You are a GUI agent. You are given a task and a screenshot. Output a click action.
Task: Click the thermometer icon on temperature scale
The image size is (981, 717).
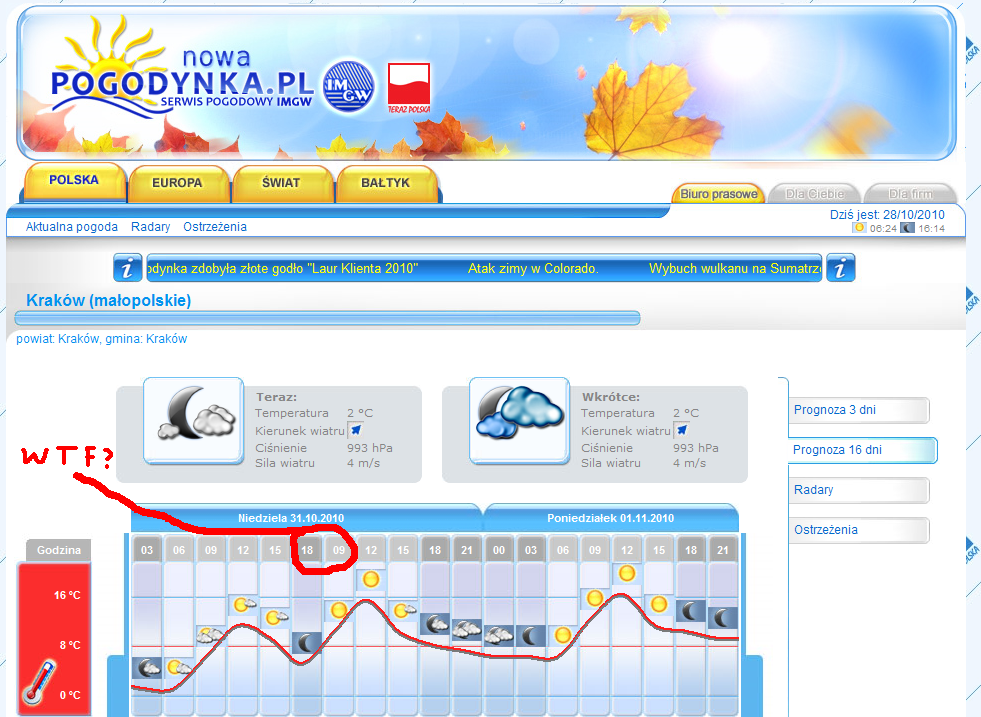point(39,682)
